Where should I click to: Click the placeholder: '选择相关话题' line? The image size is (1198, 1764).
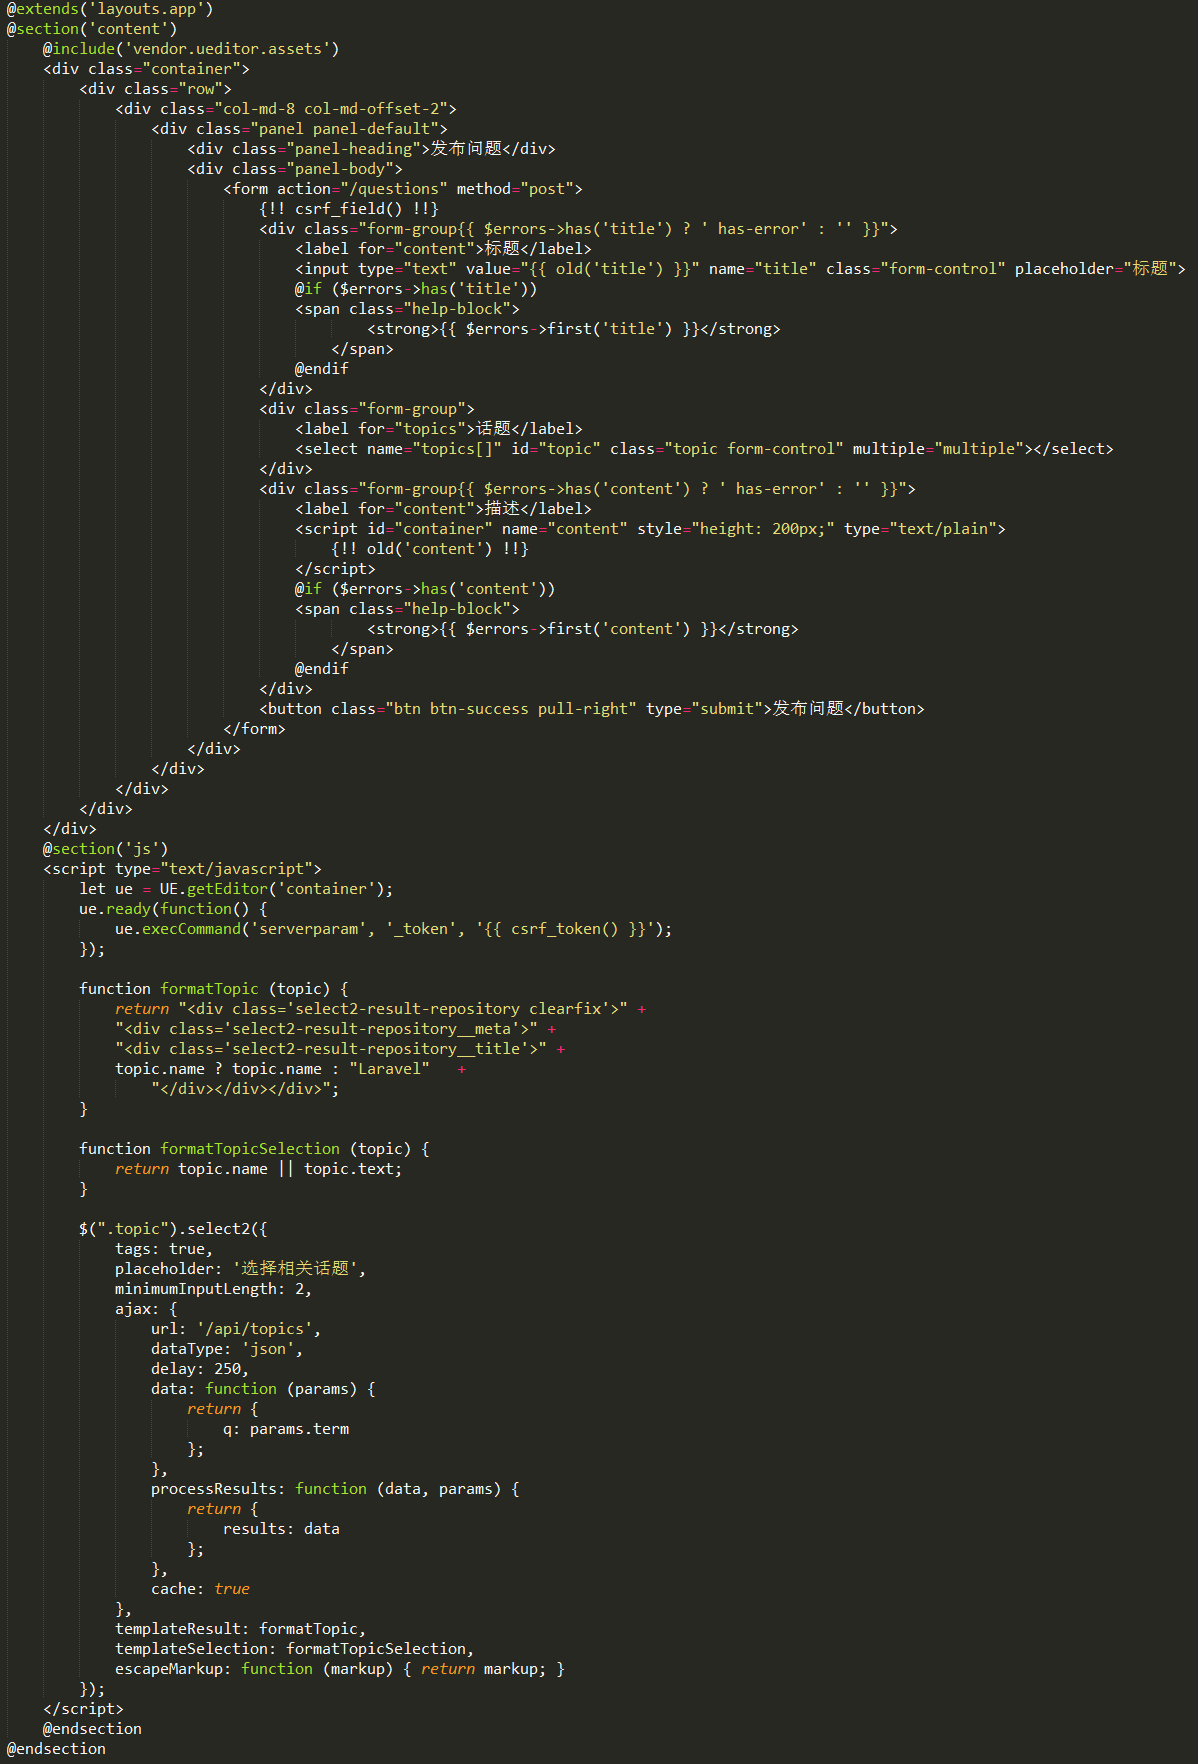point(241,1269)
